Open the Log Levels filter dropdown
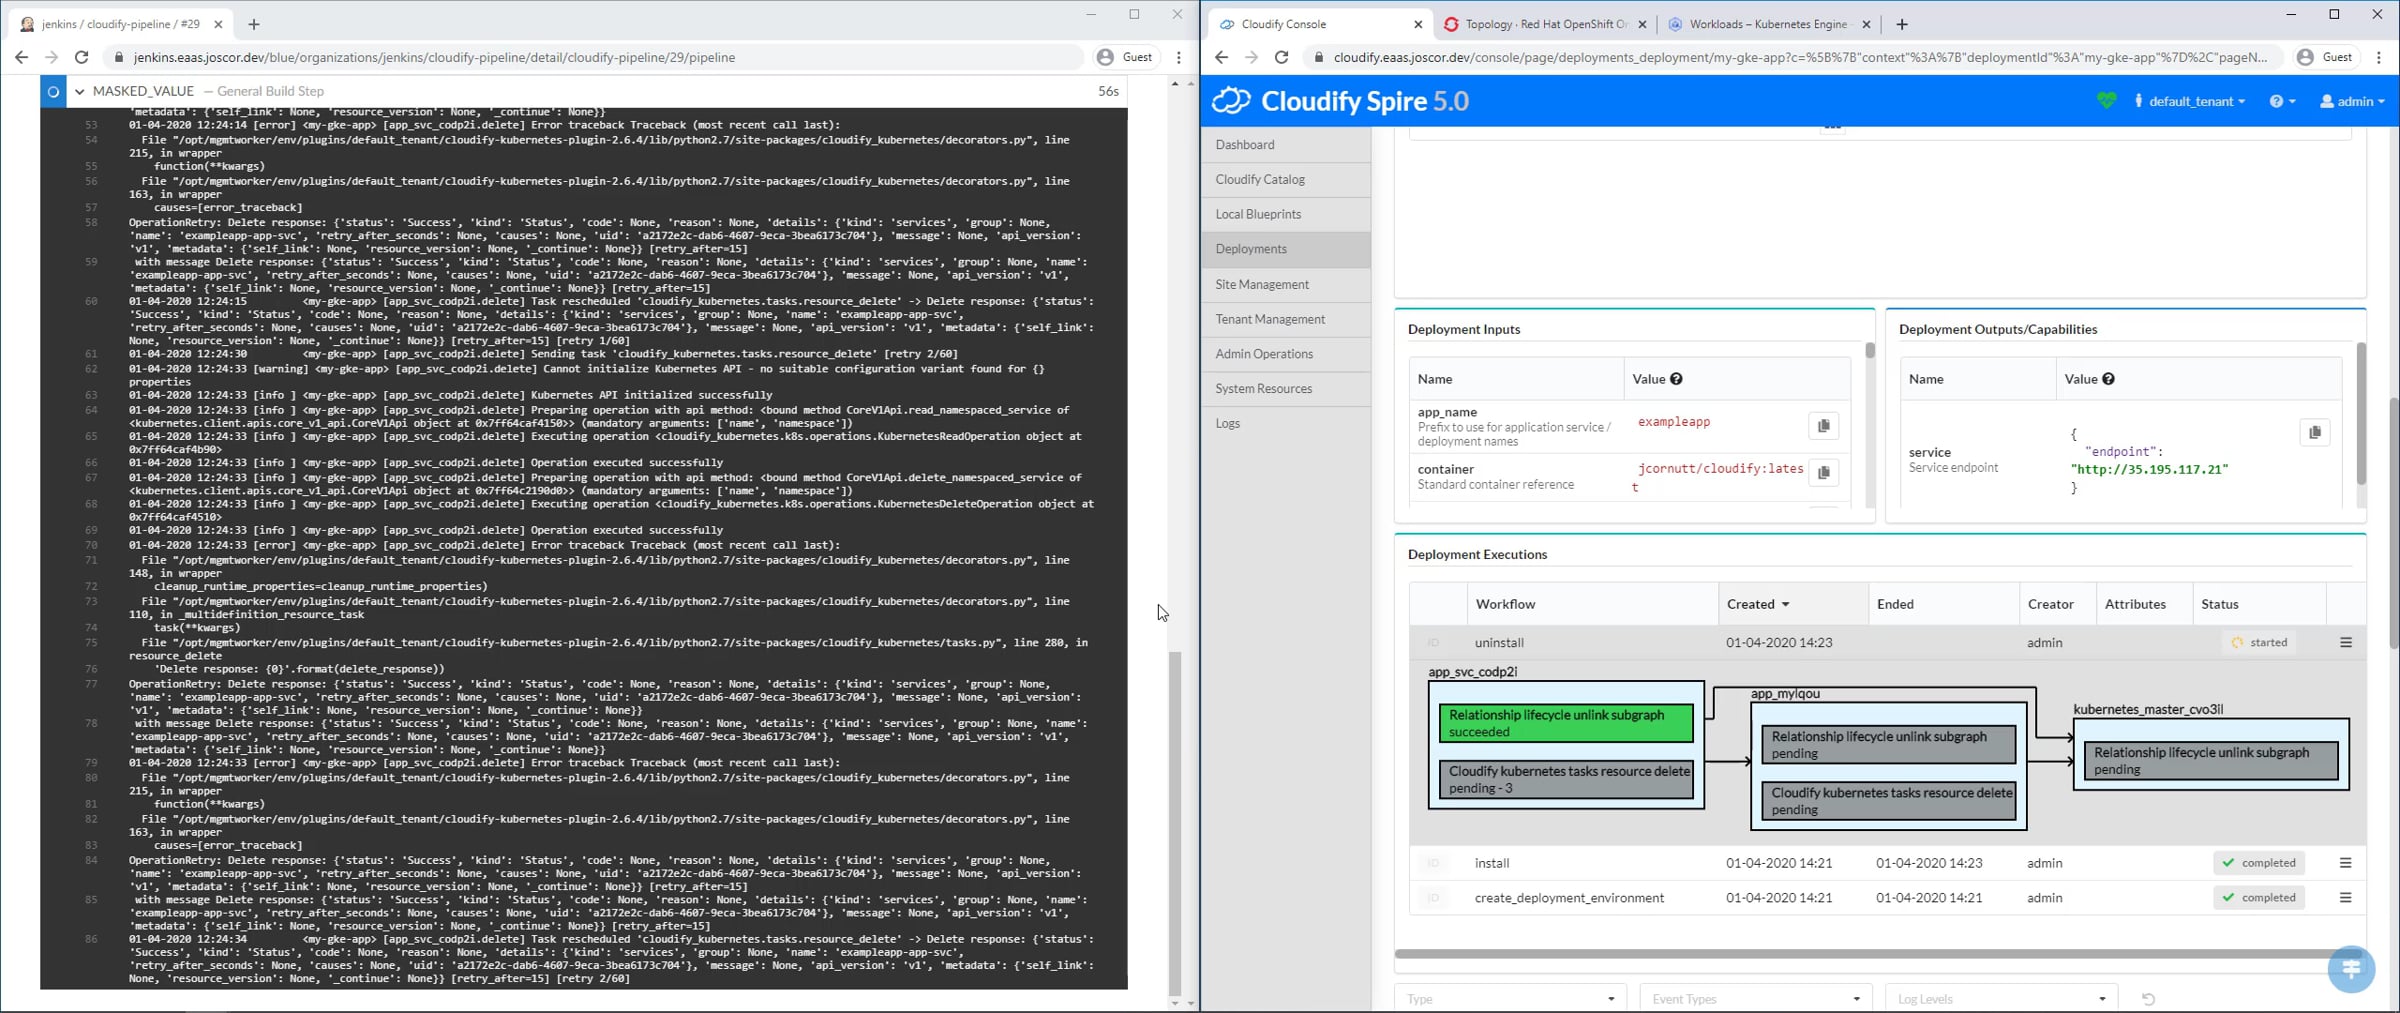The width and height of the screenshot is (2400, 1013). 2001,999
